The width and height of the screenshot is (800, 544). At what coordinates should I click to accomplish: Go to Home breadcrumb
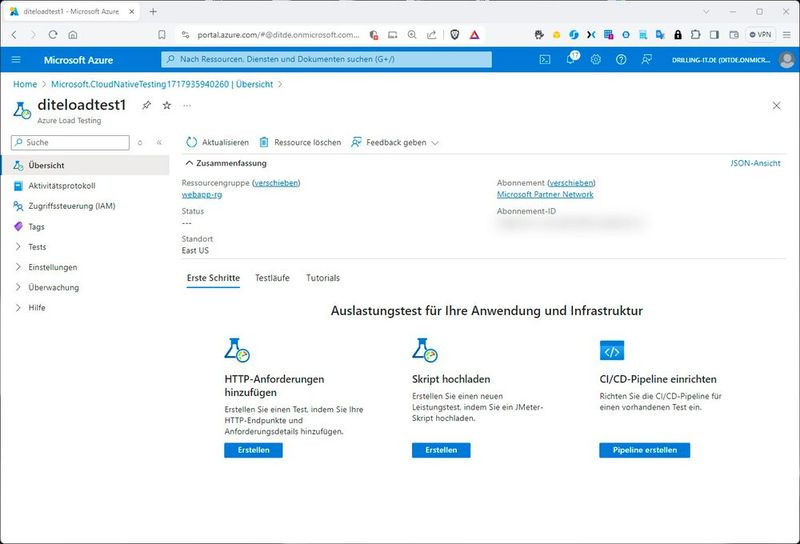tap(25, 84)
